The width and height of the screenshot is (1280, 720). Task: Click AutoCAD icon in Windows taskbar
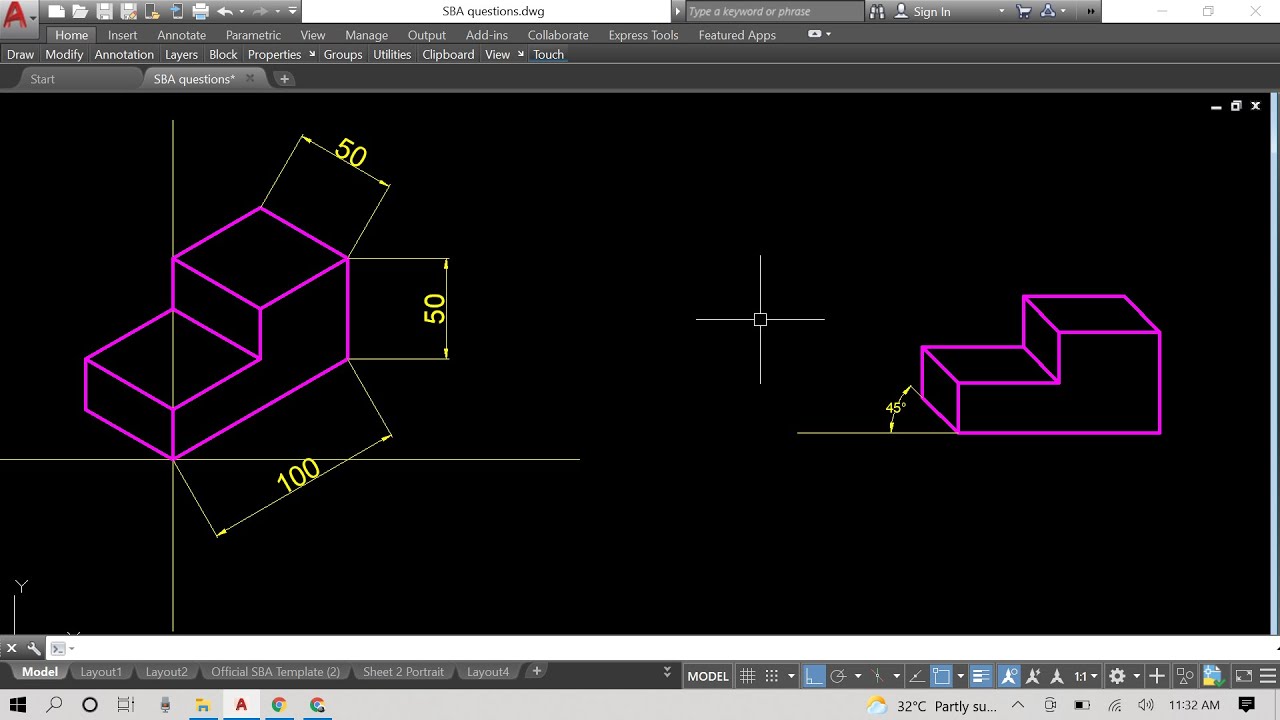pyautogui.click(x=241, y=705)
